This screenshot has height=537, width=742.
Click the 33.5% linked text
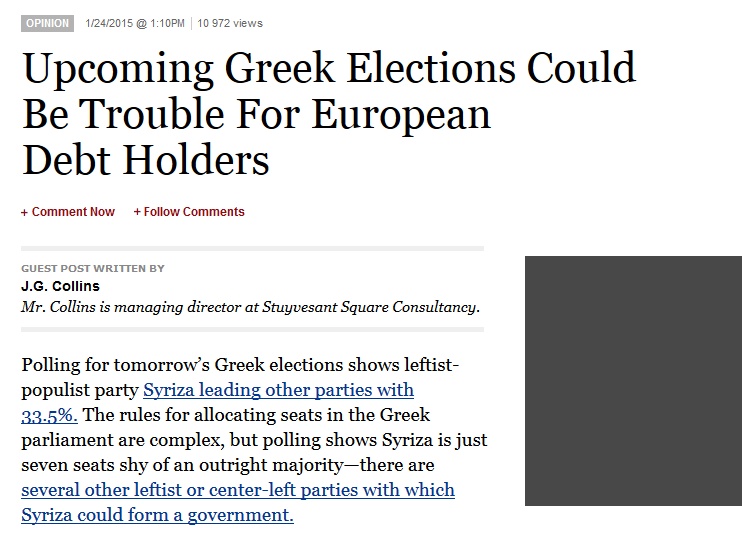pos(49,415)
